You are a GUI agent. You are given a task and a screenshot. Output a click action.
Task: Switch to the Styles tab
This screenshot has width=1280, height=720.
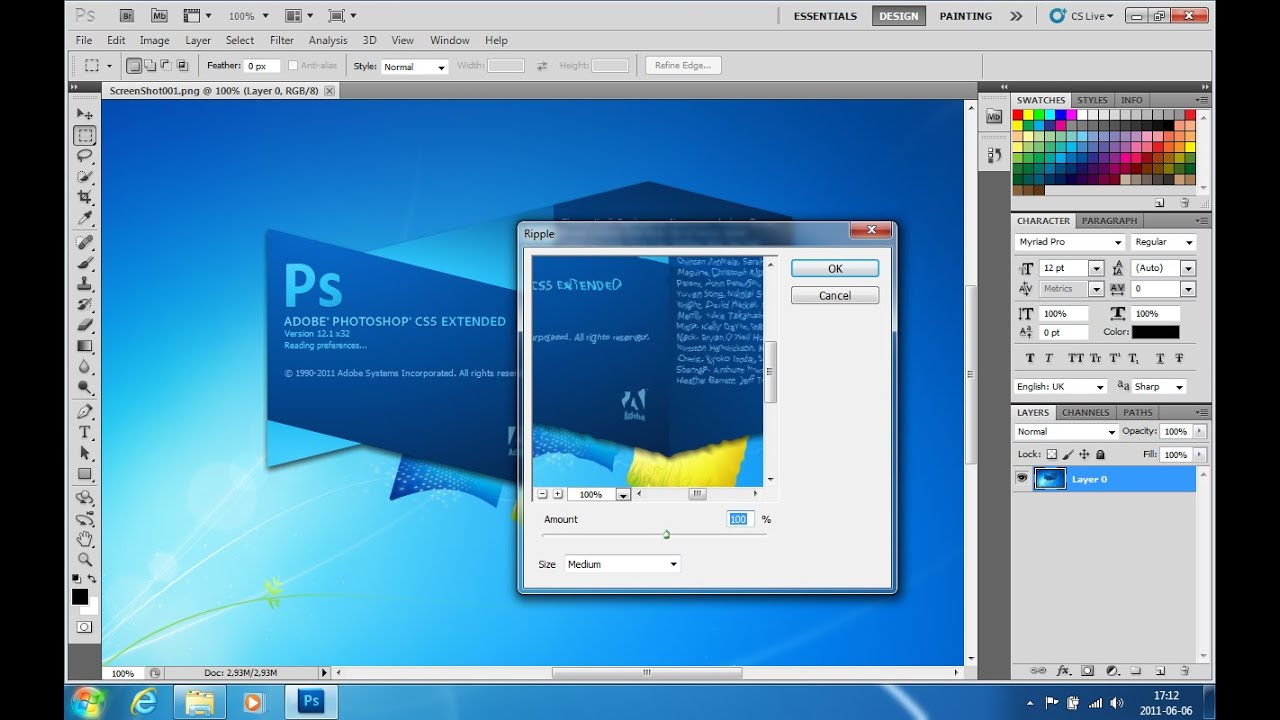click(1092, 100)
